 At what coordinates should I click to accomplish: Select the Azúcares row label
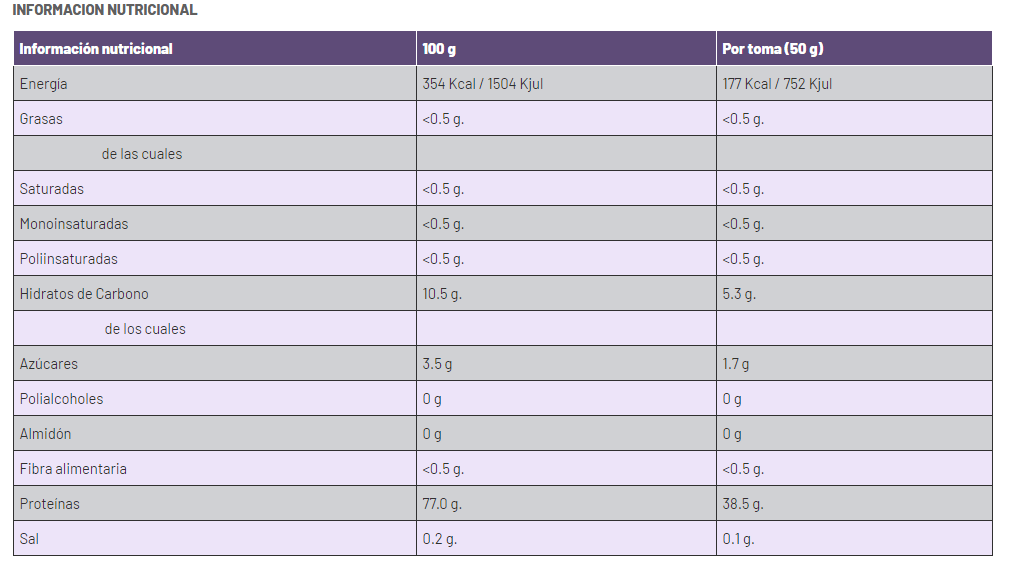[49, 364]
